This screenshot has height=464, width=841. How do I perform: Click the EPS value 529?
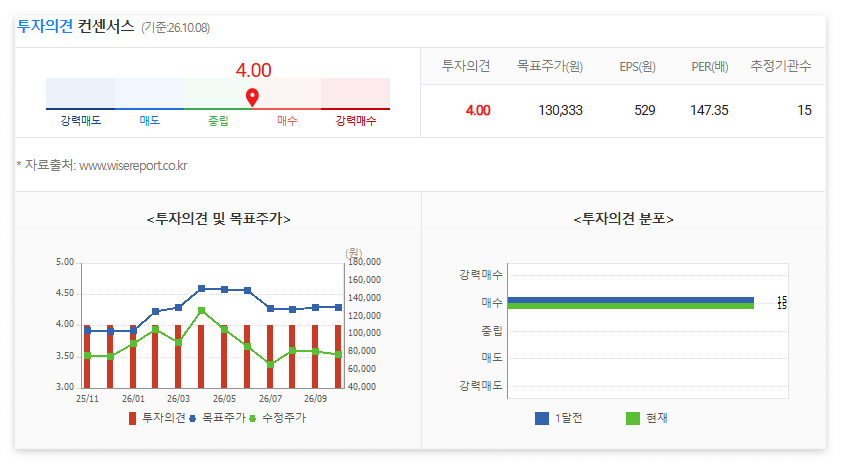click(x=645, y=111)
